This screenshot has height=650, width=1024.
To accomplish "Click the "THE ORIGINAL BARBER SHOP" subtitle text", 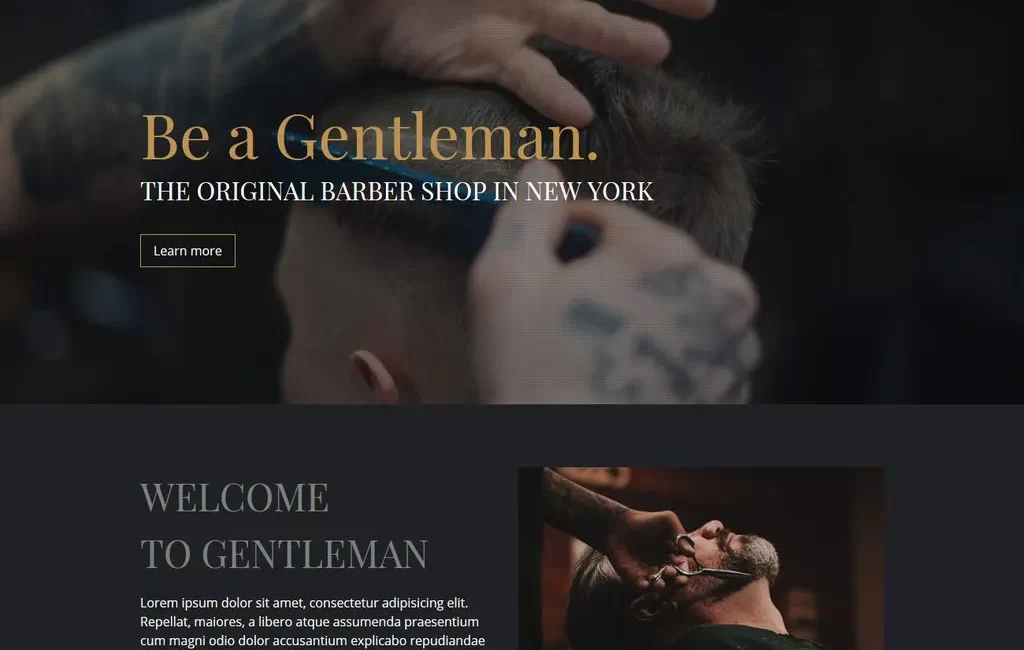I will [x=315, y=191].
